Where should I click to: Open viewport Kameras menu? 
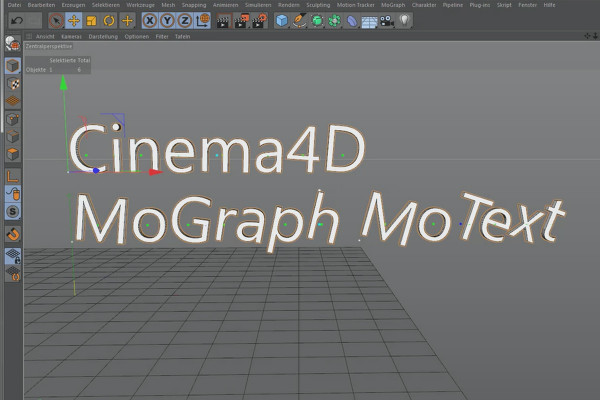coord(71,37)
